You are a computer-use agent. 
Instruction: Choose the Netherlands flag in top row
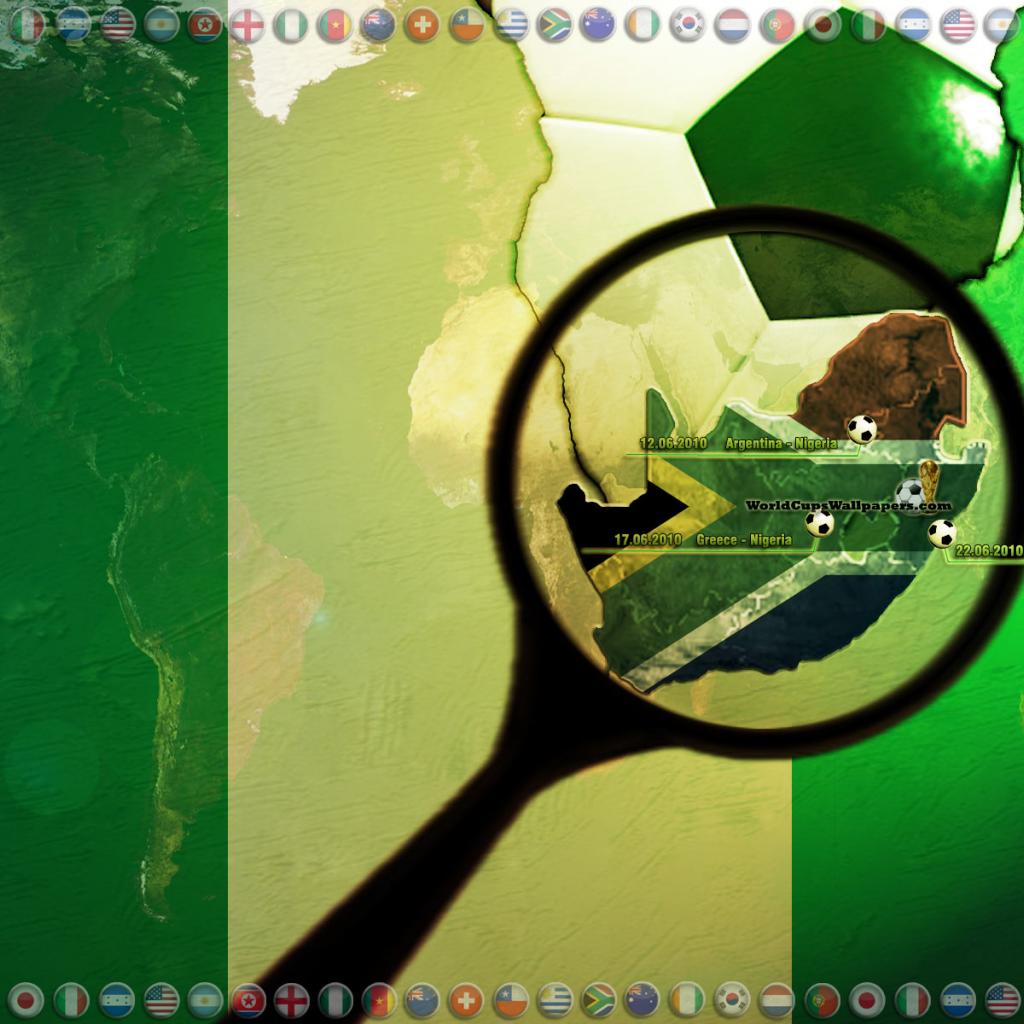click(x=732, y=24)
